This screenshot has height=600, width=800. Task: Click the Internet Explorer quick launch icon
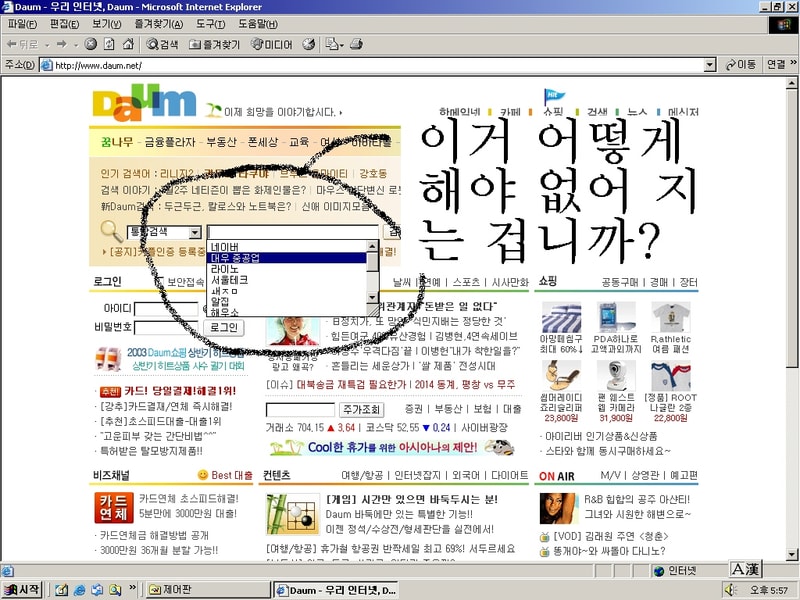[x=80, y=590]
